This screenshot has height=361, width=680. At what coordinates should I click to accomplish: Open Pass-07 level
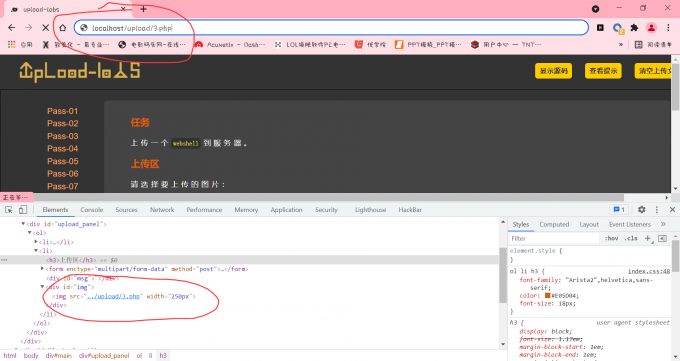62,187
